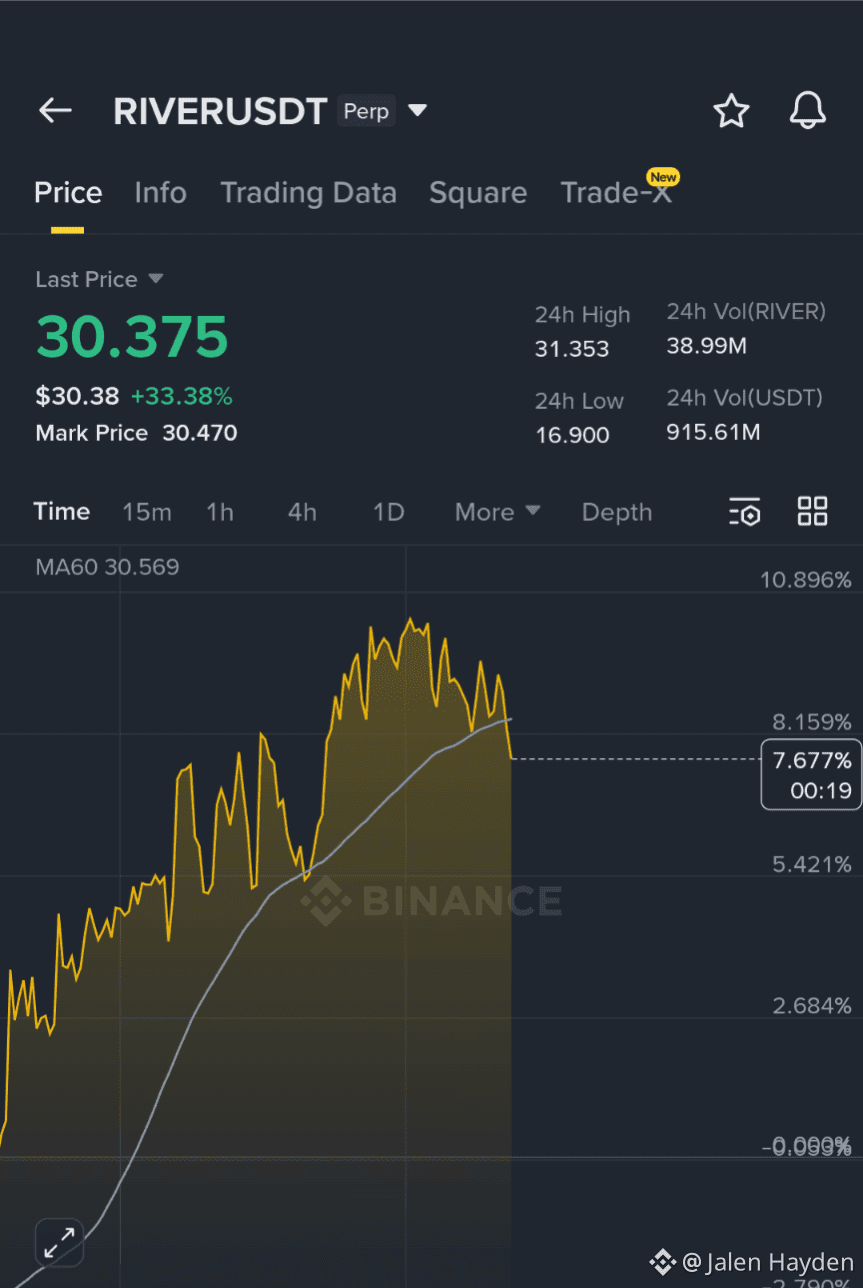863x1288 pixels.
Task: Open the Trading Data tab
Action: point(308,193)
